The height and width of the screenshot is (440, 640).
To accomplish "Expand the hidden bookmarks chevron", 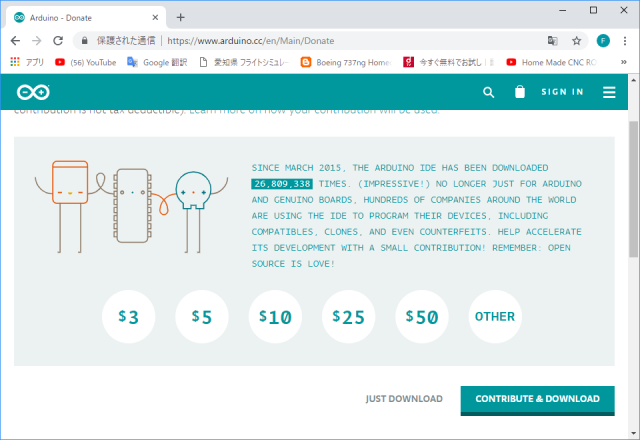I will tap(623, 62).
